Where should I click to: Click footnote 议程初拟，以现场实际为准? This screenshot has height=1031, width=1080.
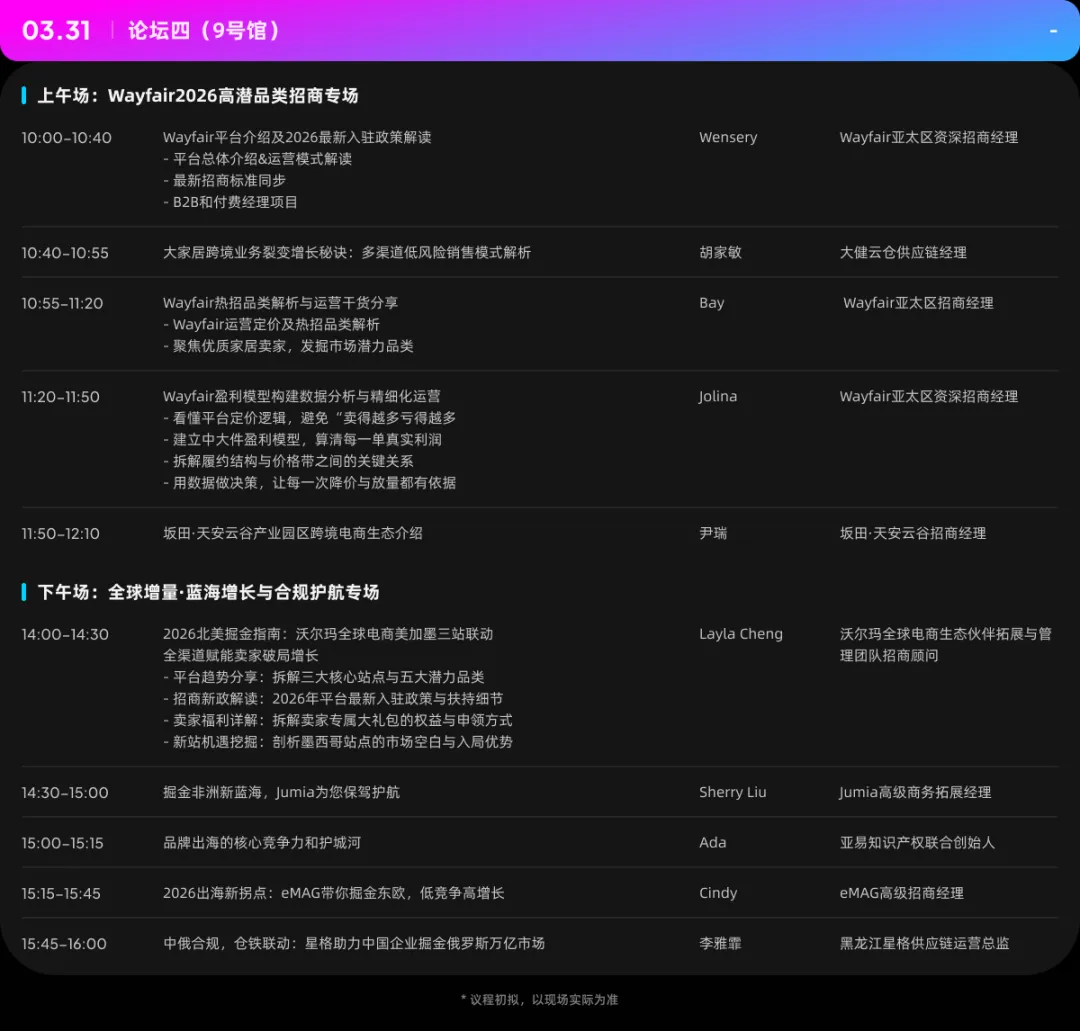tap(539, 999)
